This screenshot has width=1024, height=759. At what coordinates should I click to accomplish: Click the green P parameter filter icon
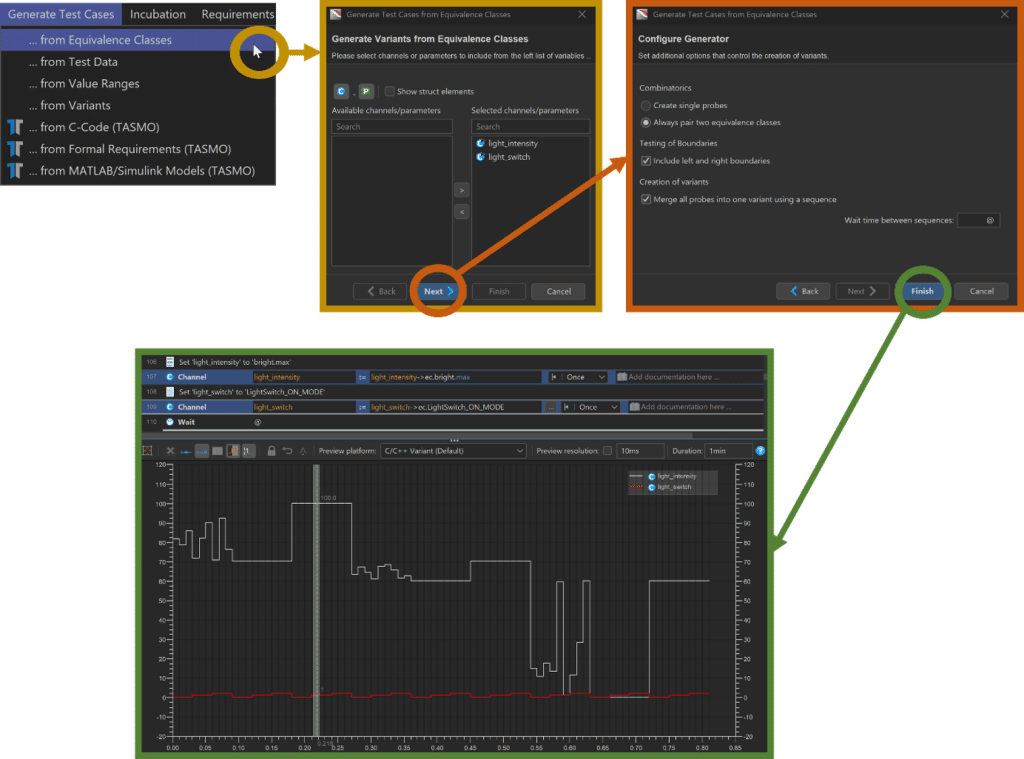pos(366,91)
